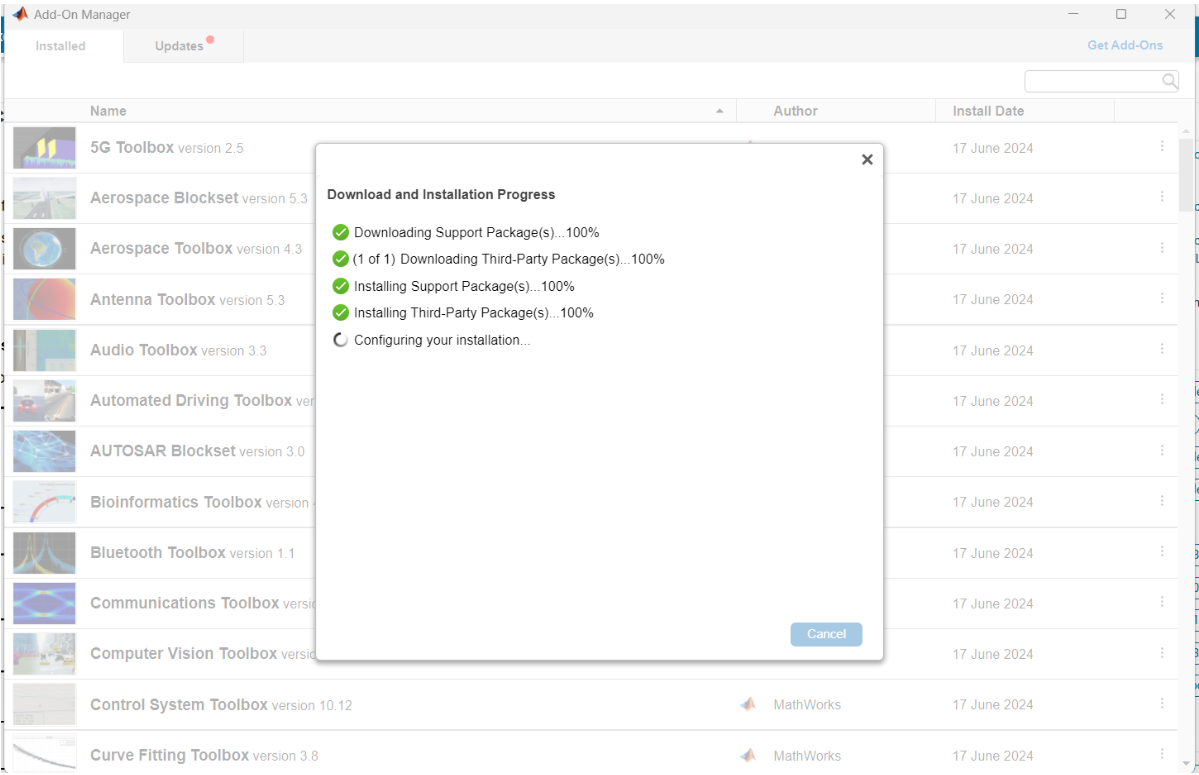
Task: Click the Bluetooth Toolbox thumbnail
Action: [x=44, y=553]
